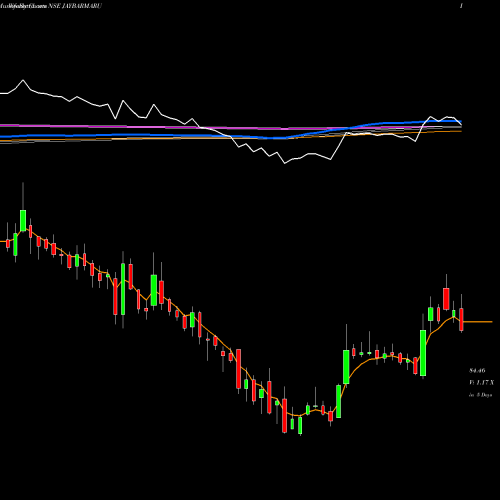Click the 'in 0 Days' label

point(480,395)
